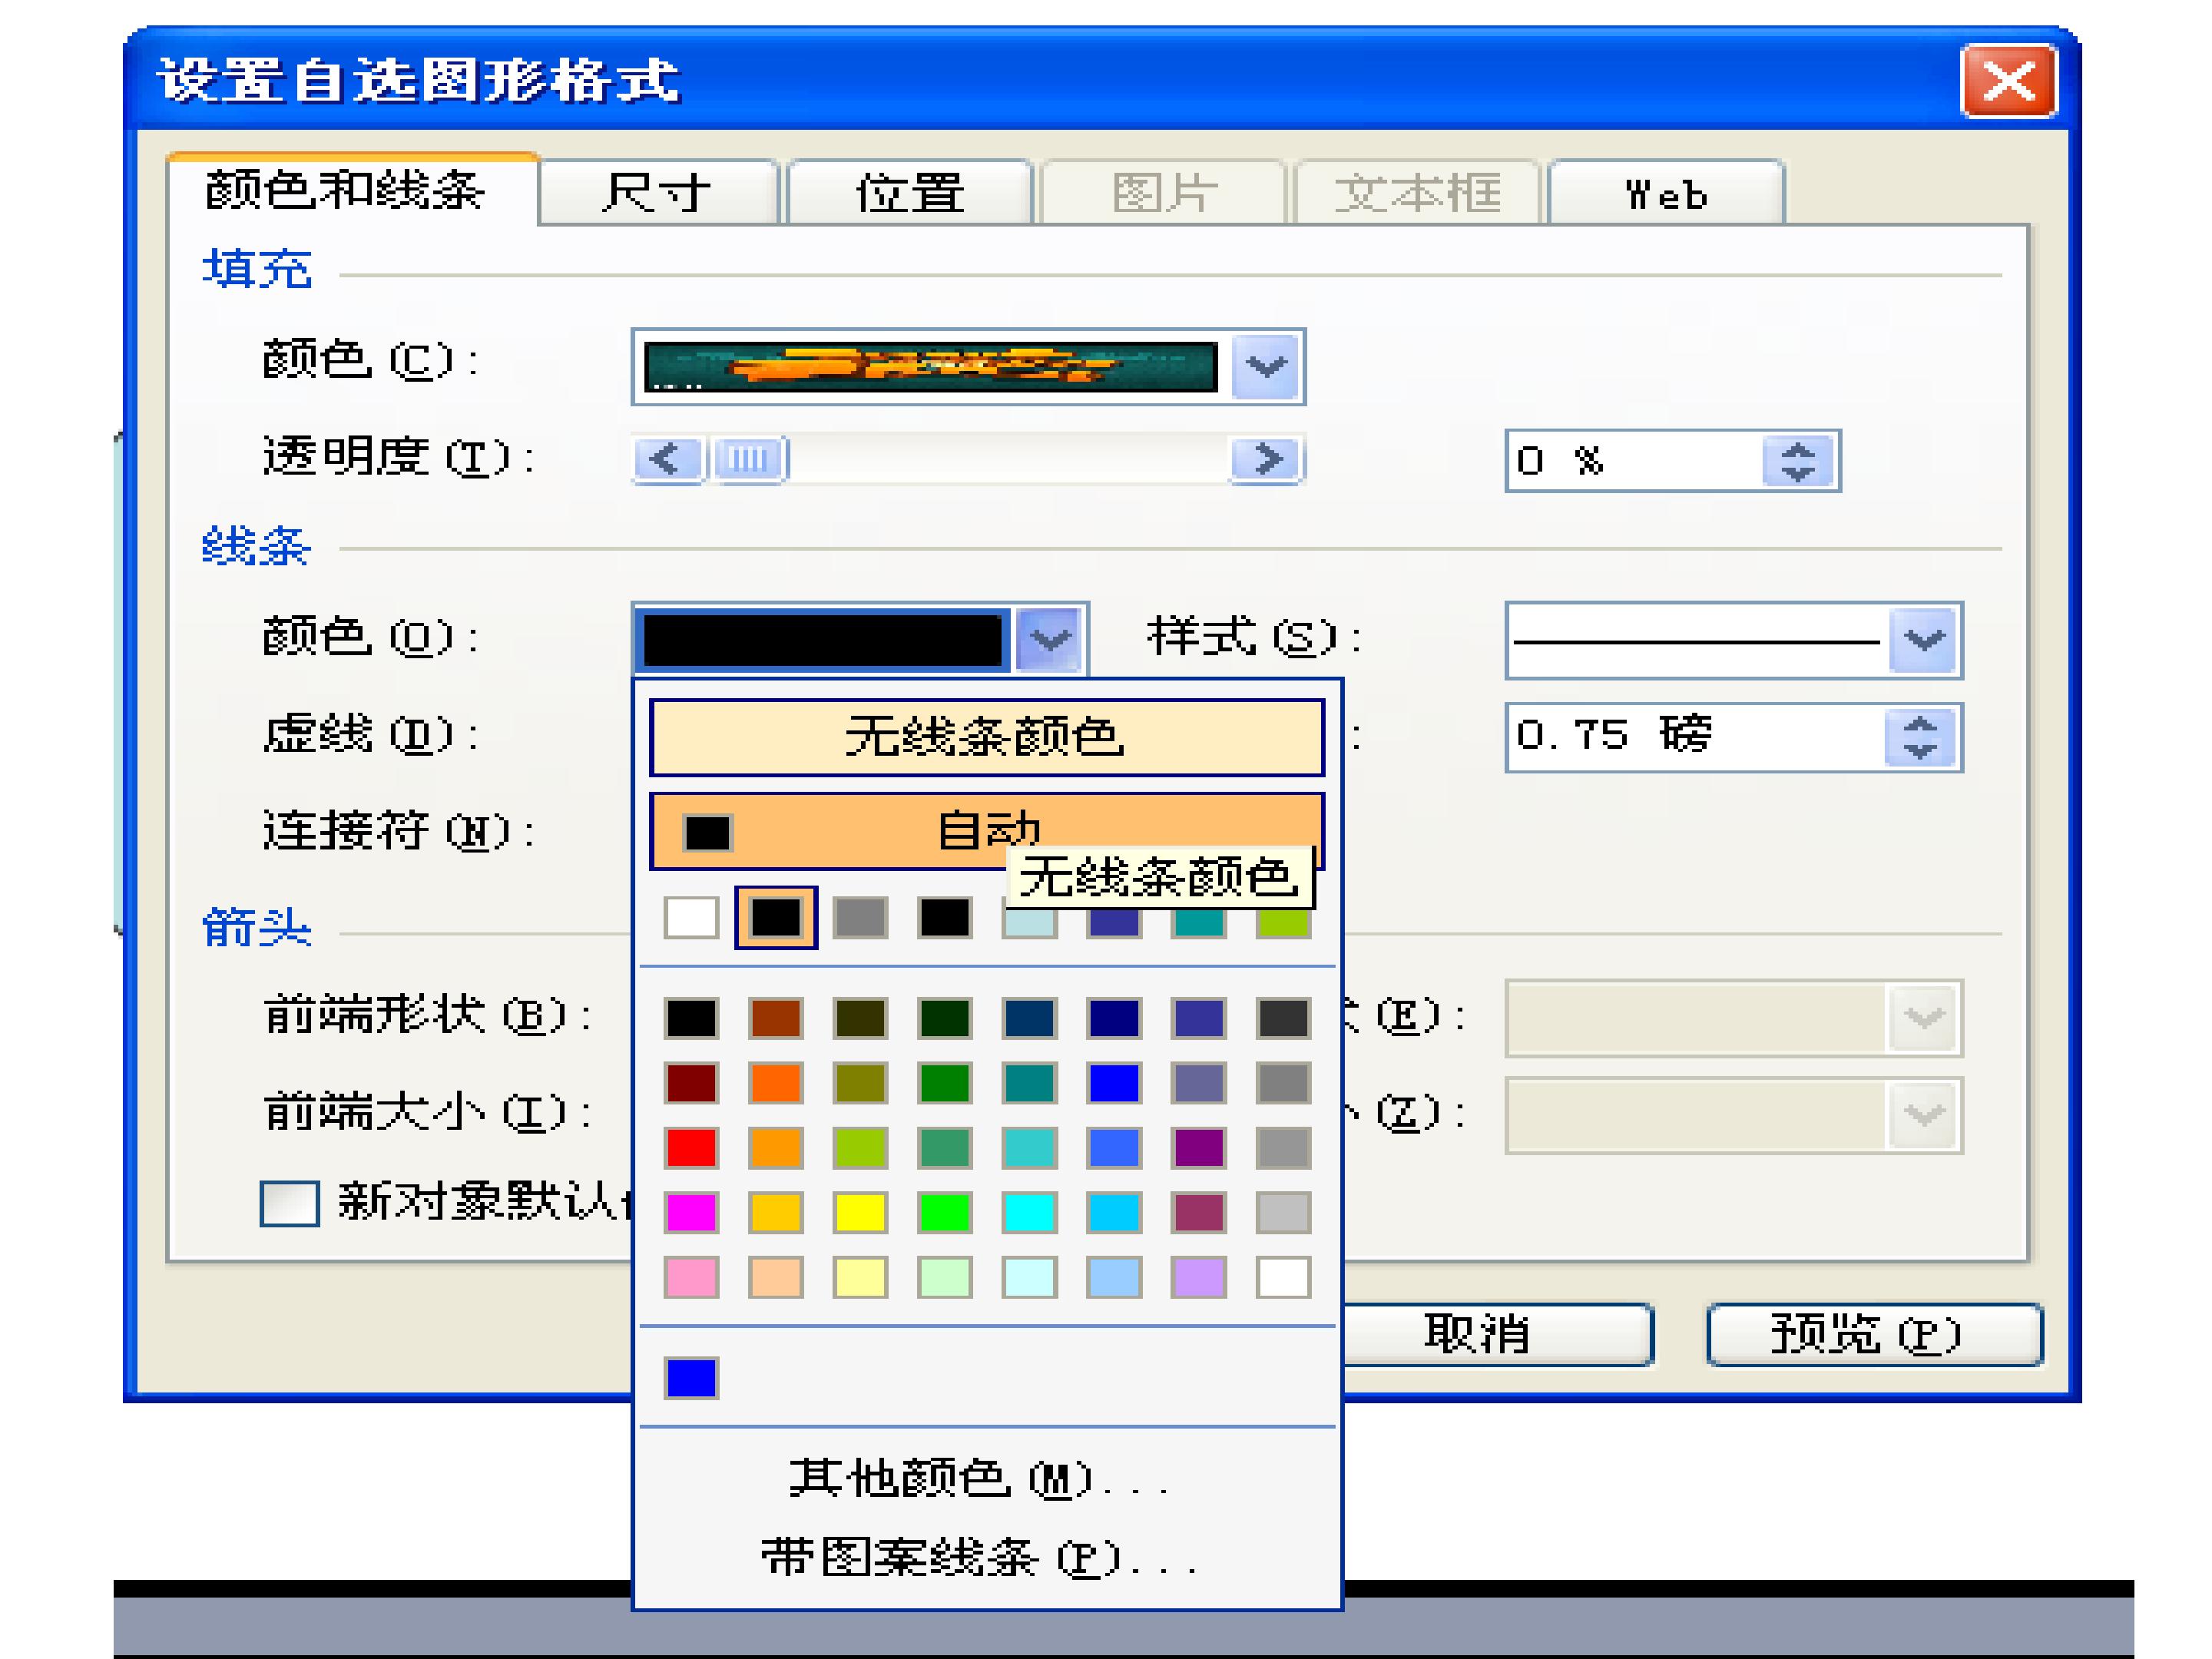Switch to the 尺寸 tab
This screenshot has width=2212, height=1659.
657,193
